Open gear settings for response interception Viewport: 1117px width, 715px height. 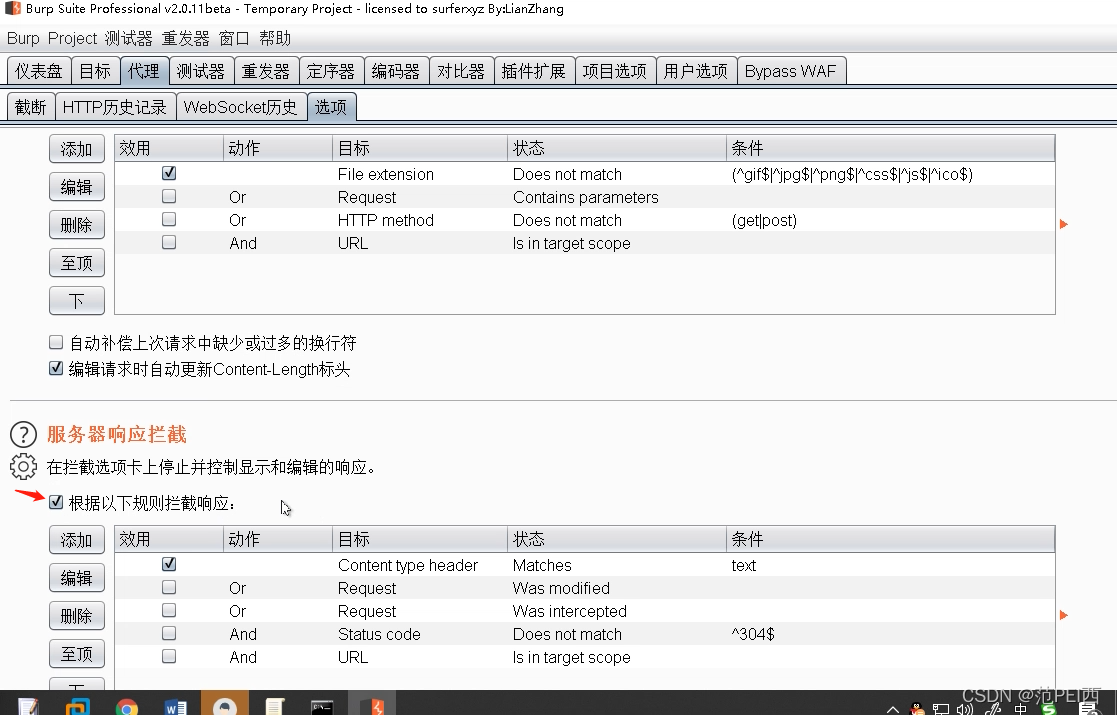pos(24,466)
